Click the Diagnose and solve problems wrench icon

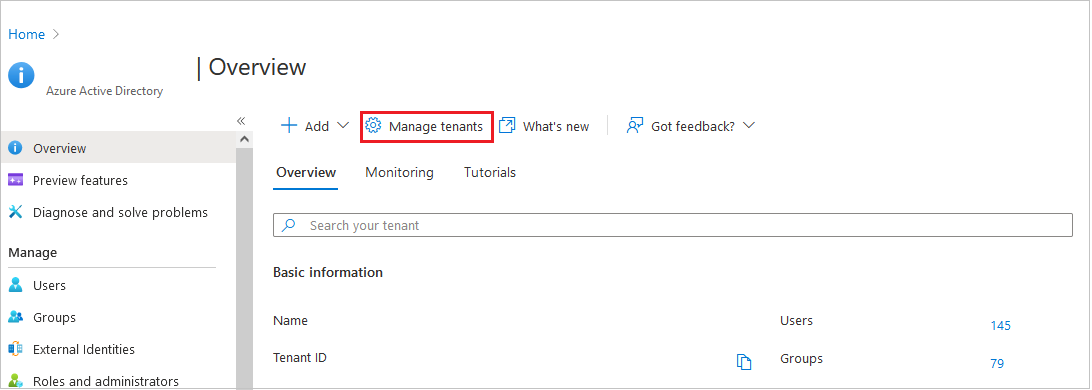pyautogui.click(x=15, y=212)
